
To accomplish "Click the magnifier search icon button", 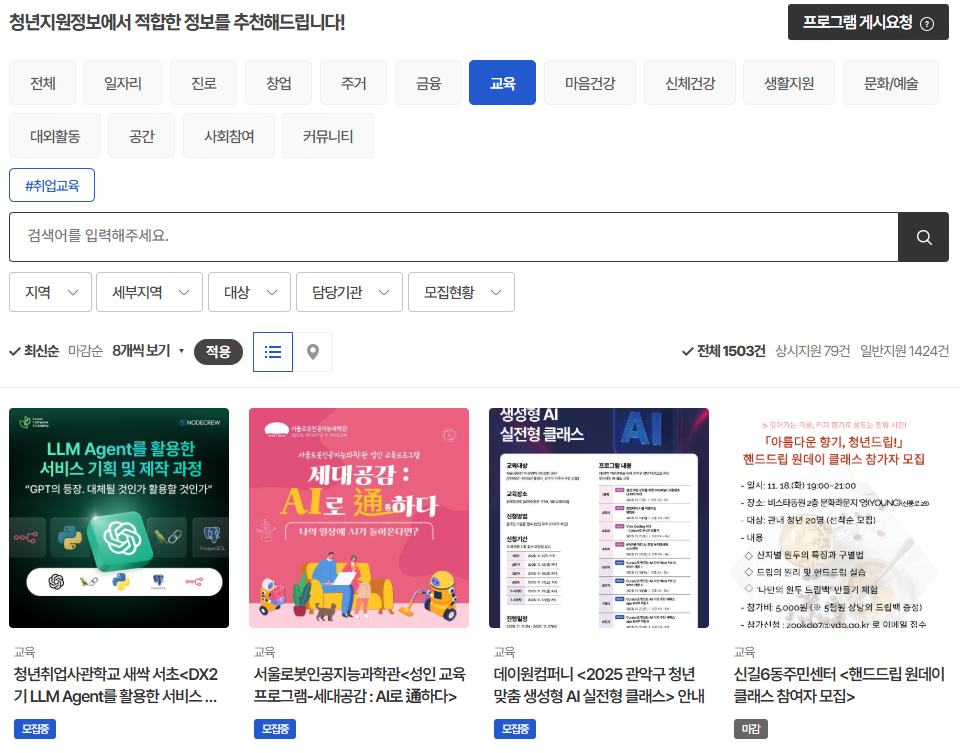I will click(923, 237).
